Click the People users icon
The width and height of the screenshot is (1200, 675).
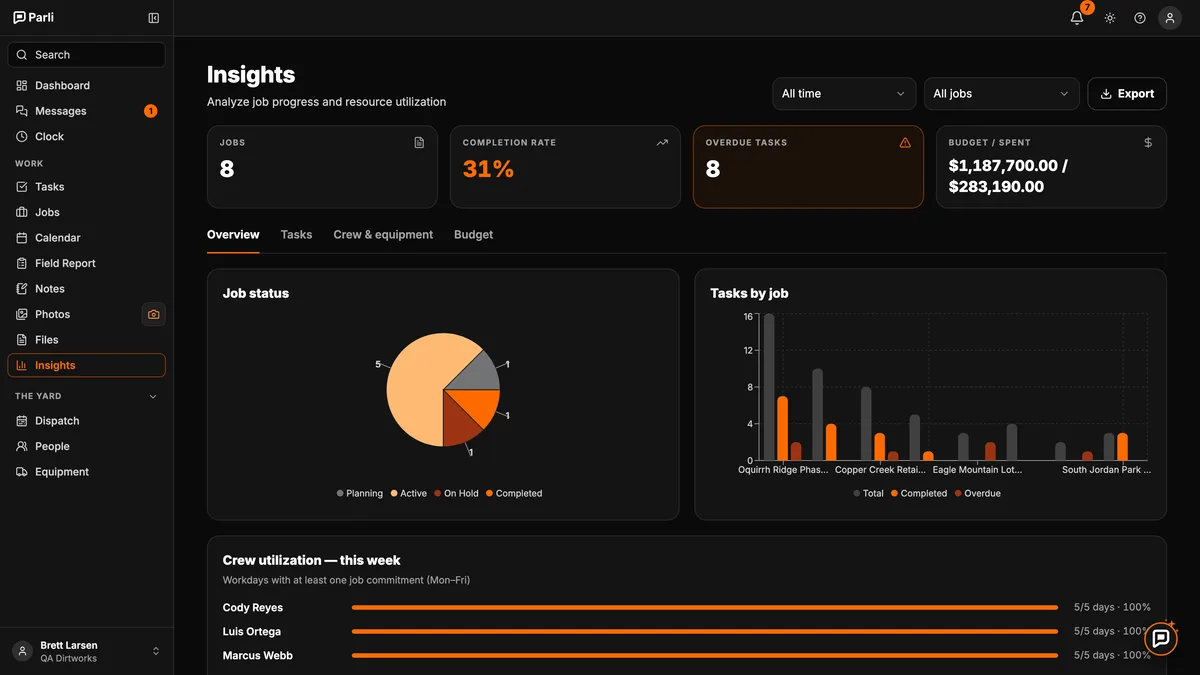pos(22,447)
